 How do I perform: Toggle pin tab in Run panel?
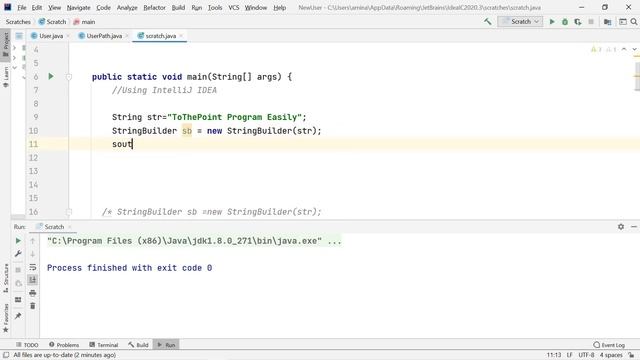point(18,316)
